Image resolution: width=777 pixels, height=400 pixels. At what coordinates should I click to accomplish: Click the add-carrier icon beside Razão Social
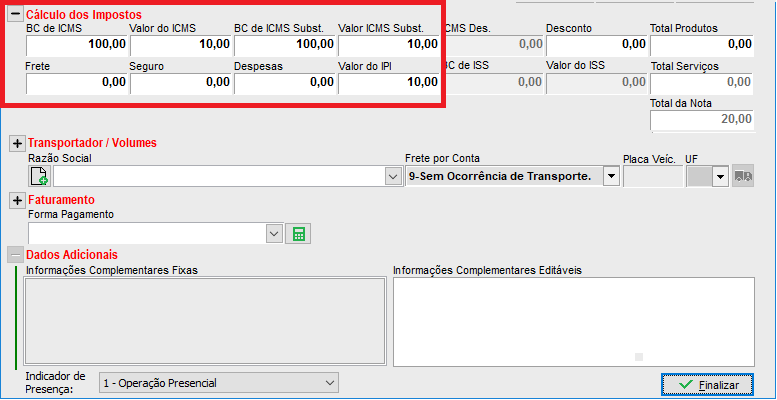(x=40, y=176)
